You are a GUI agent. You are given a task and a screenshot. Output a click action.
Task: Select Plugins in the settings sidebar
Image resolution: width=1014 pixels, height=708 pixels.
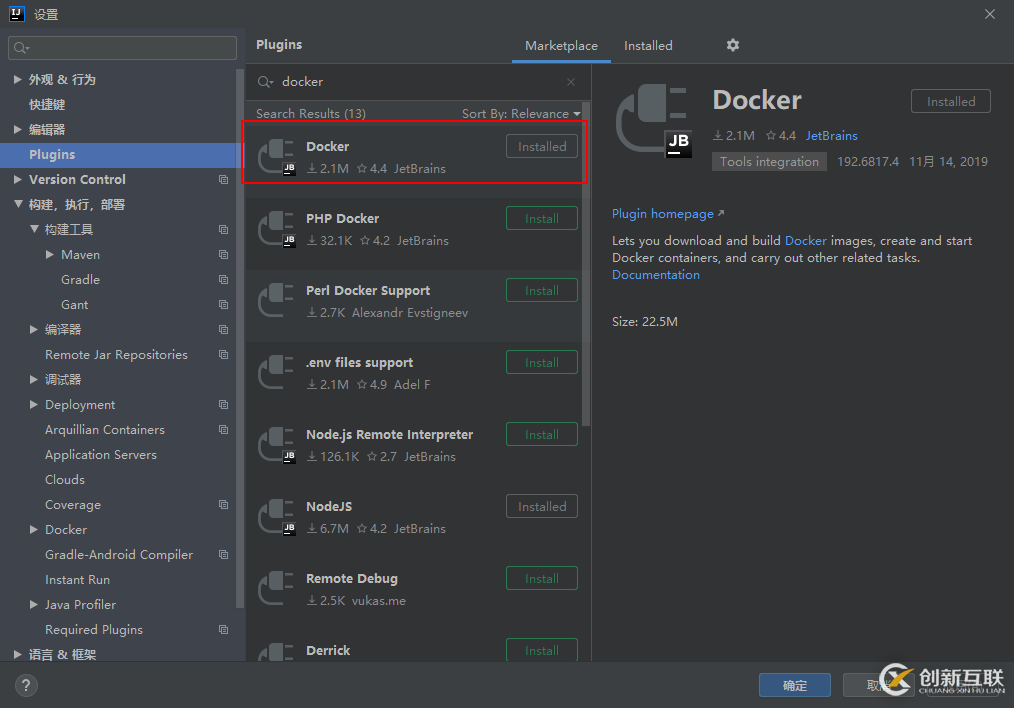point(52,155)
